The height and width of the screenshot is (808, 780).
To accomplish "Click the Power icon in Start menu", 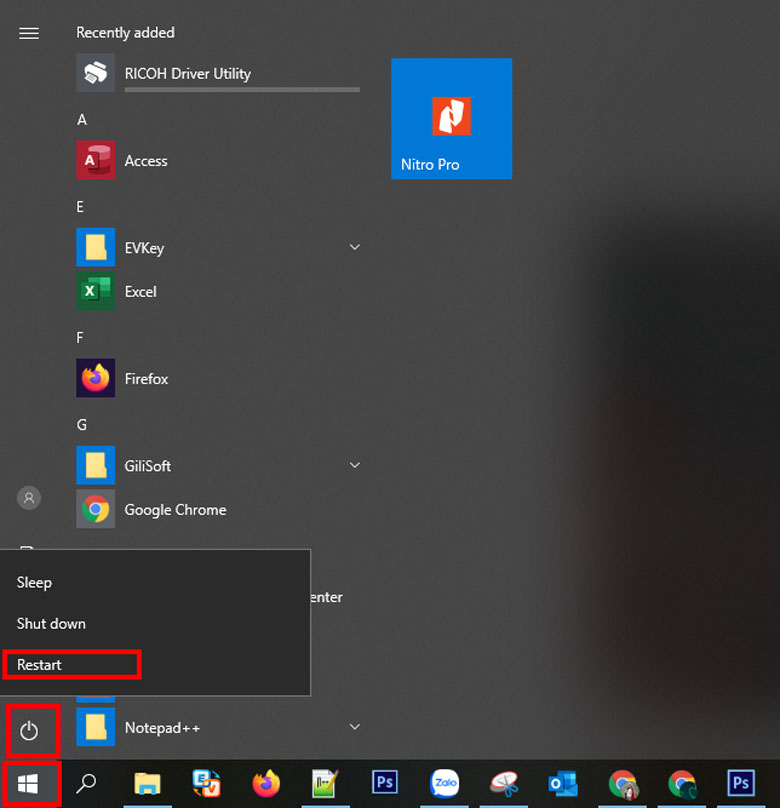I will click(29, 731).
